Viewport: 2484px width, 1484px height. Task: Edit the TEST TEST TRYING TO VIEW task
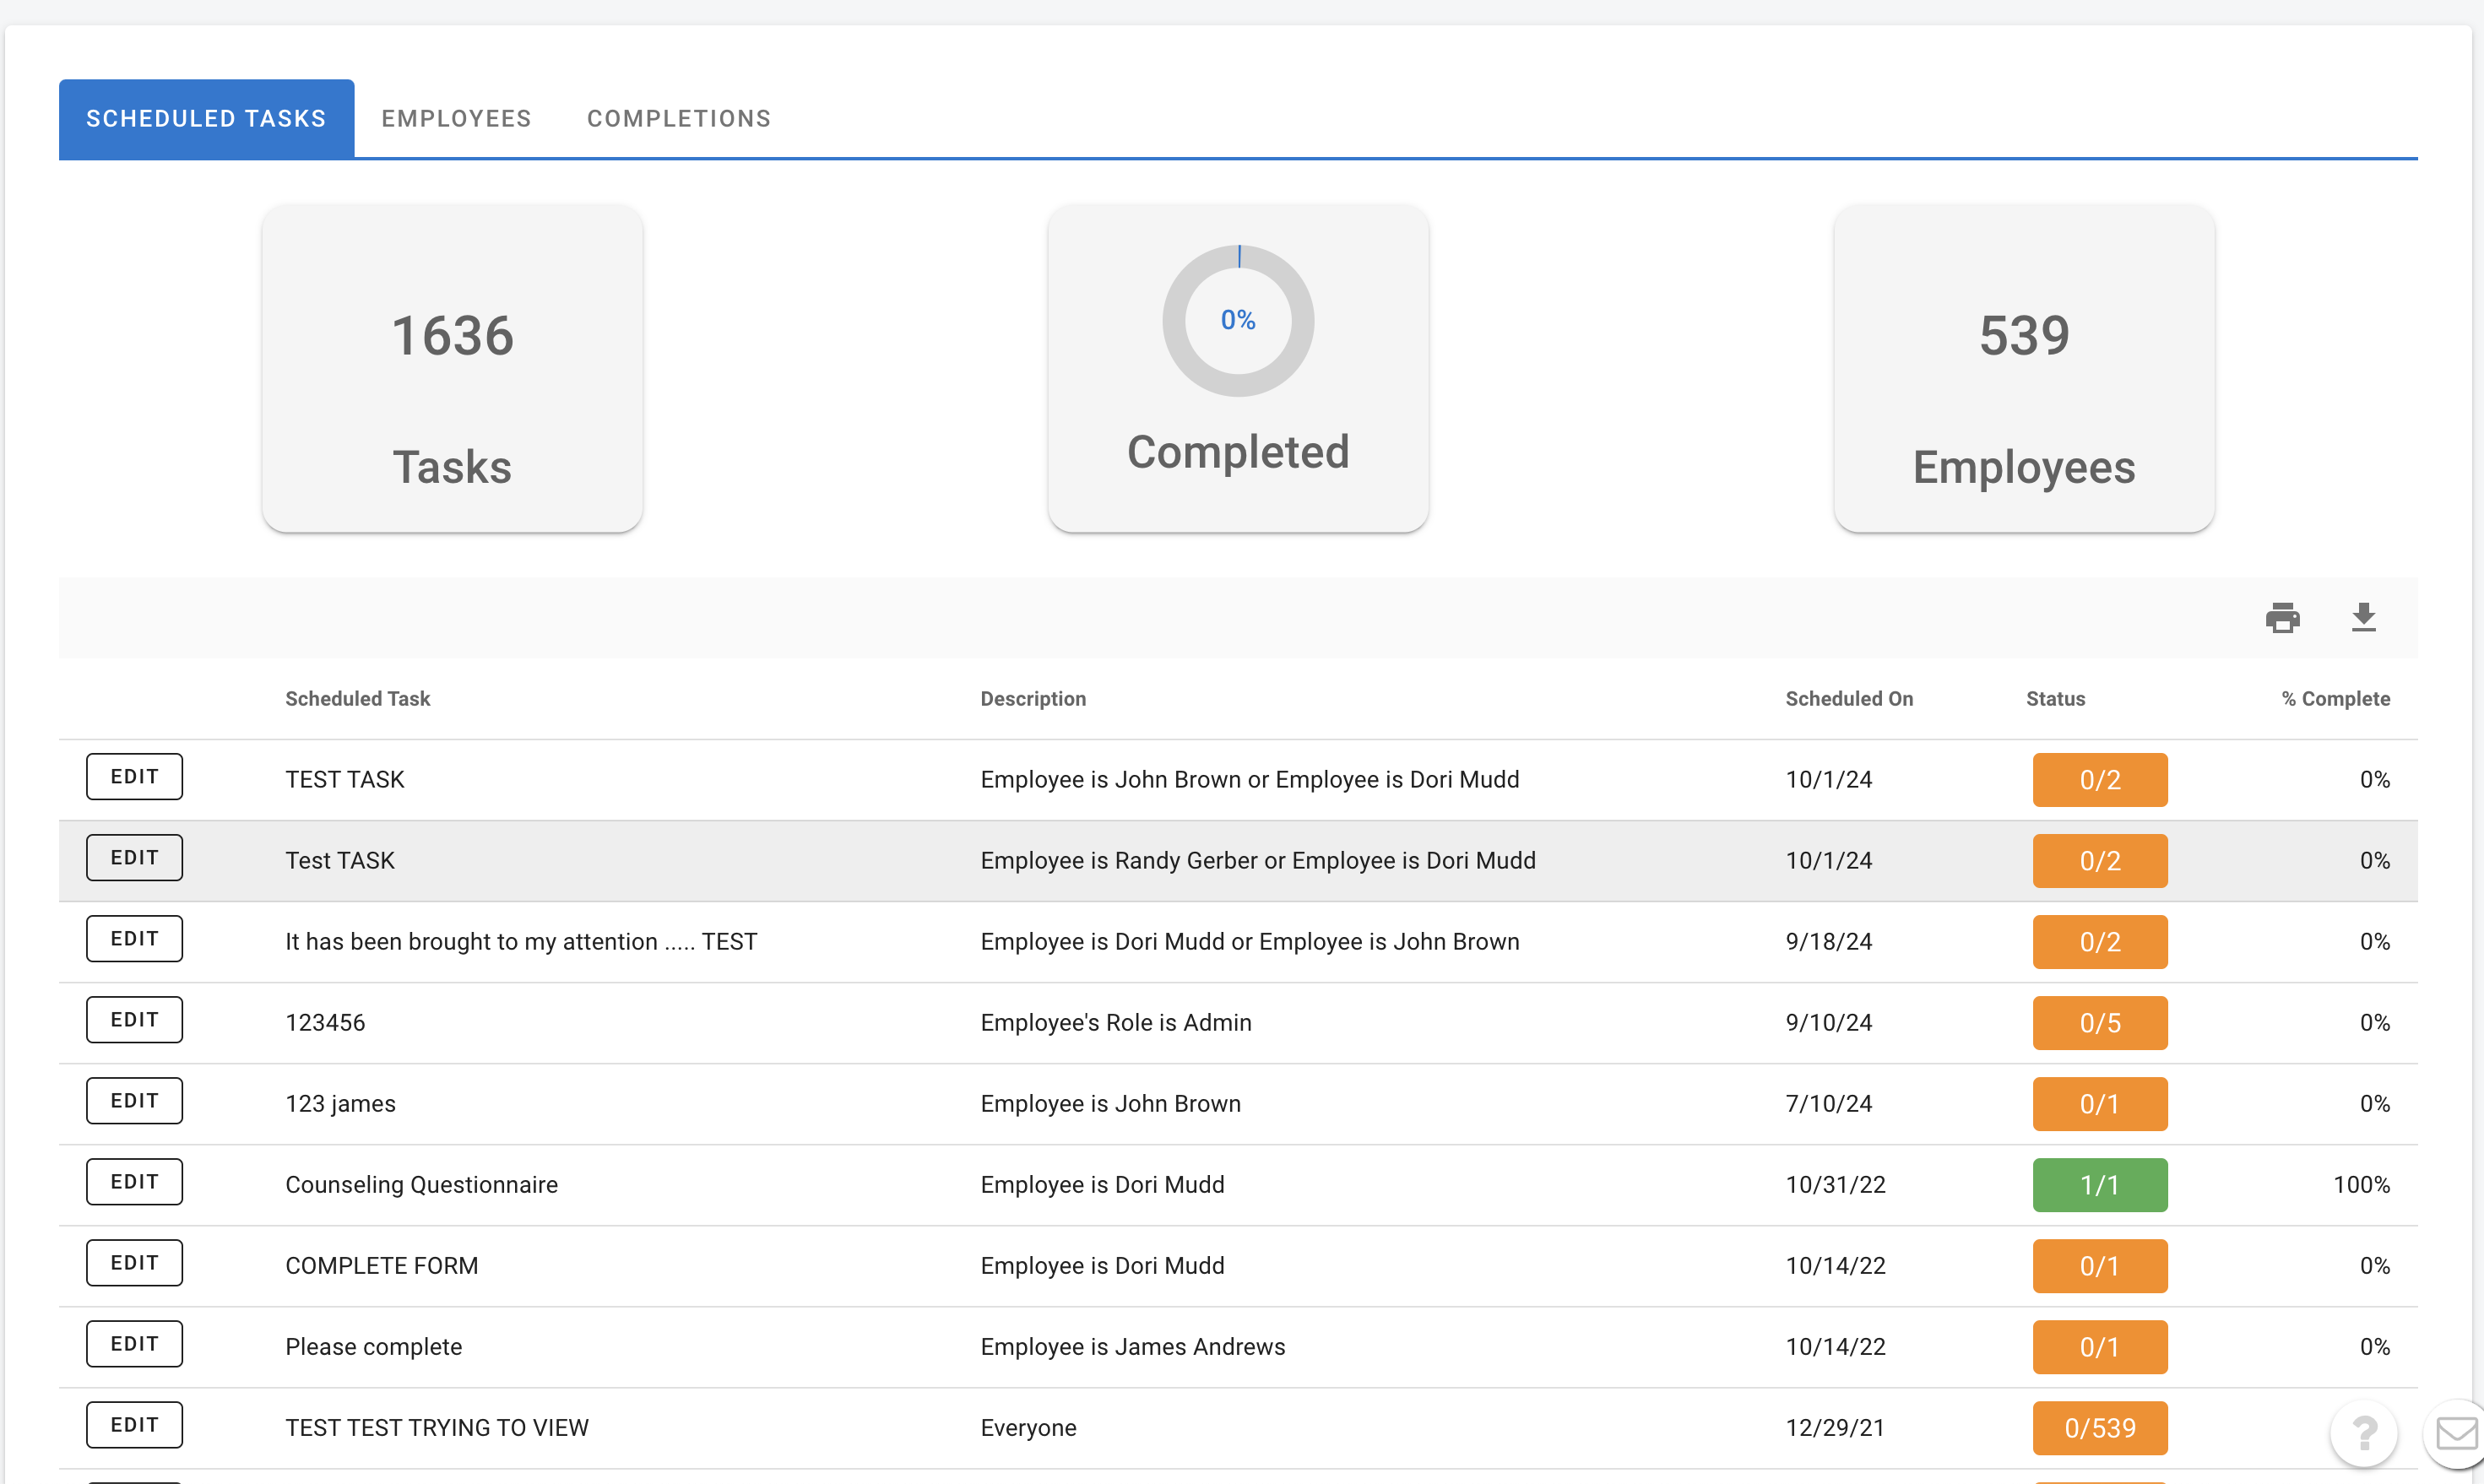[134, 1425]
